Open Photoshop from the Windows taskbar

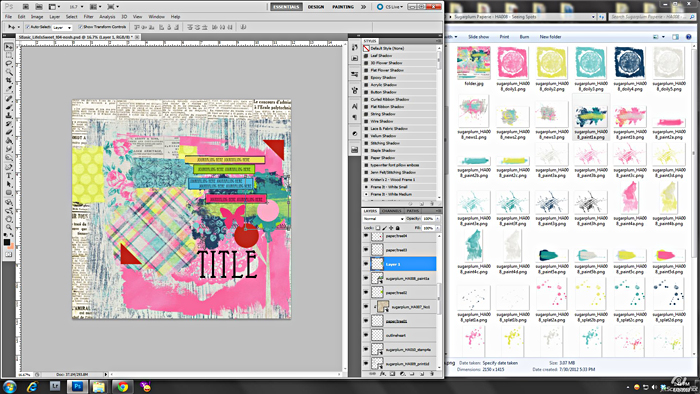coord(77,386)
